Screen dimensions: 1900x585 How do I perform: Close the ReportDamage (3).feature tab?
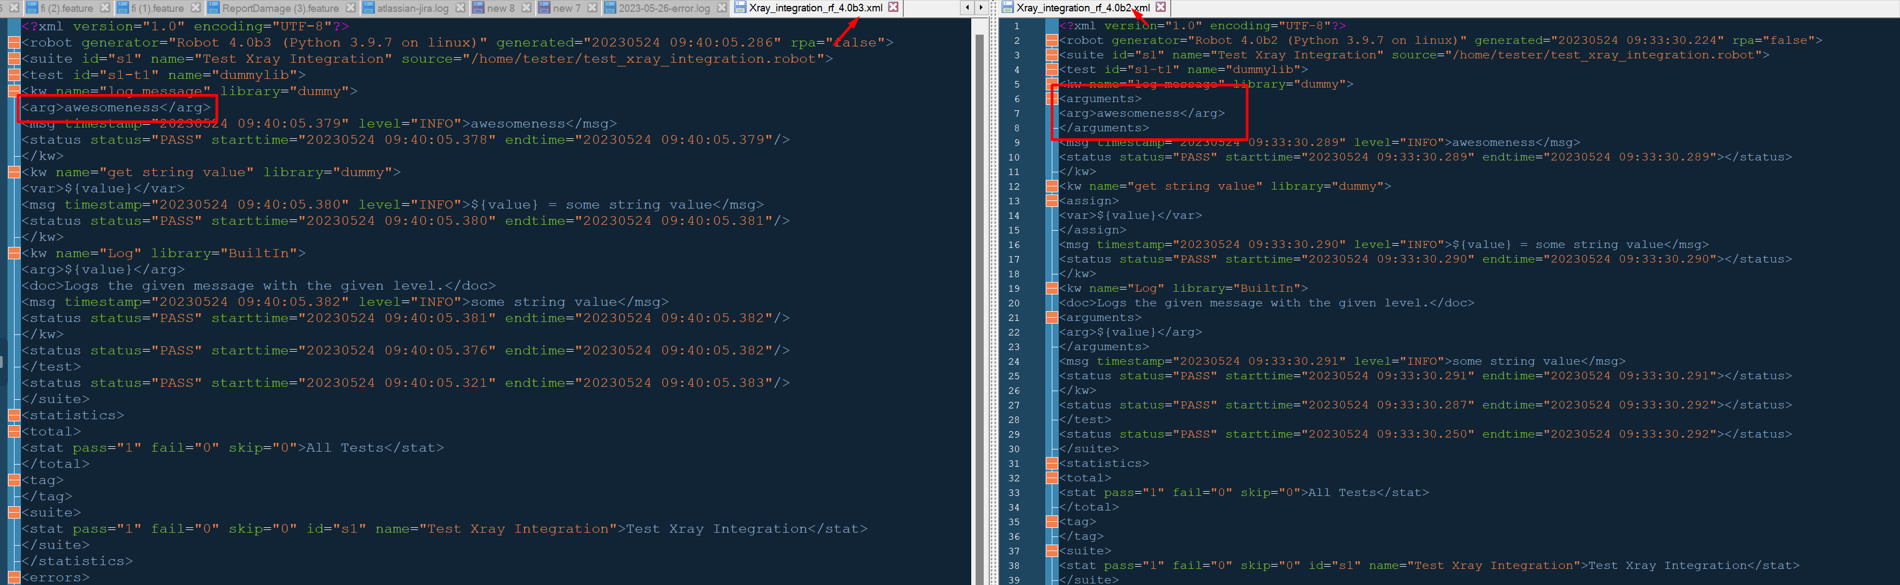click(x=350, y=8)
